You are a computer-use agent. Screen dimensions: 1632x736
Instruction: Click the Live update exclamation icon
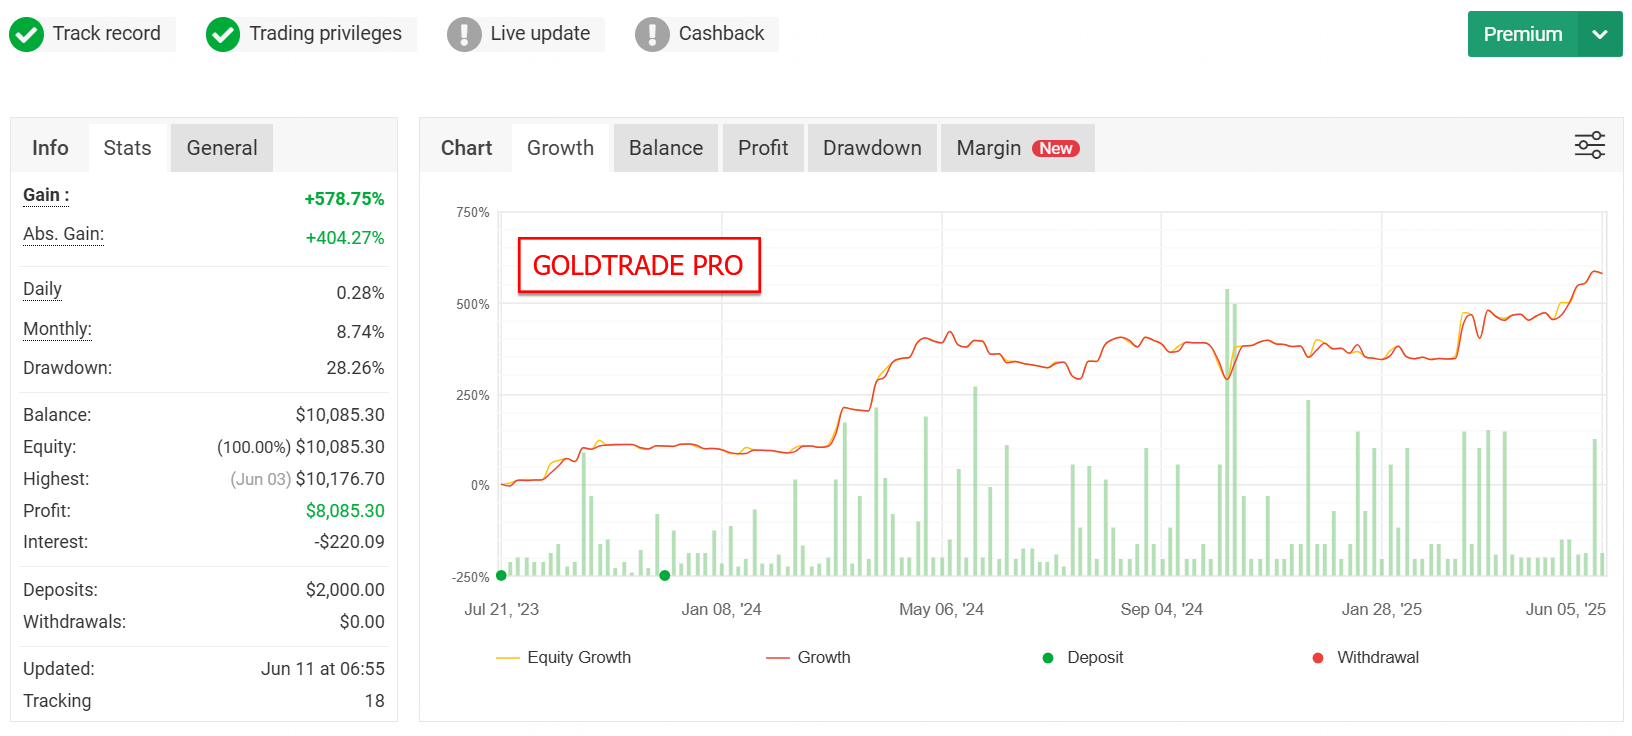(x=464, y=33)
